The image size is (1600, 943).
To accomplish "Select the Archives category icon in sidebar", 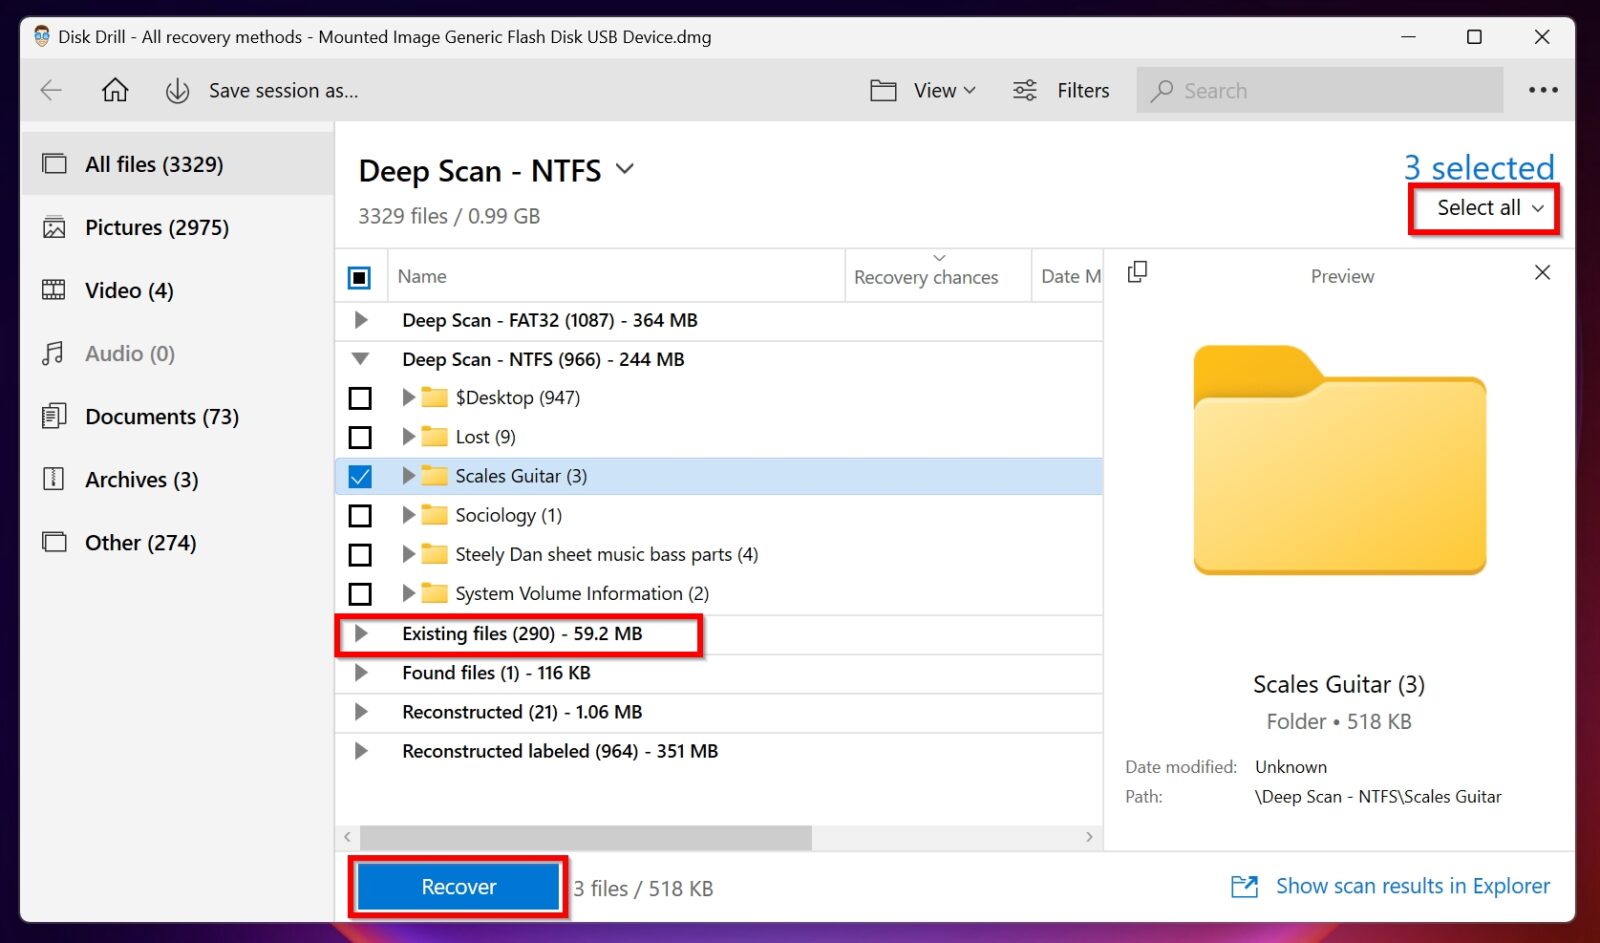I will [54, 479].
